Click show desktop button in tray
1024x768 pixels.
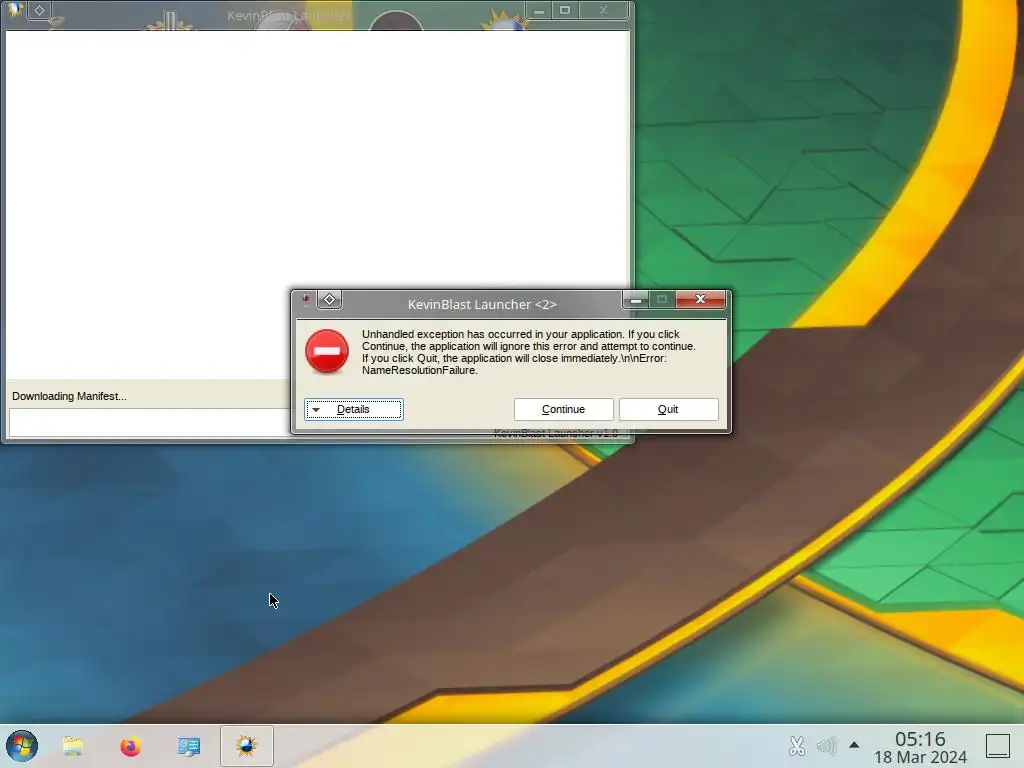pyautogui.click(x=997, y=746)
